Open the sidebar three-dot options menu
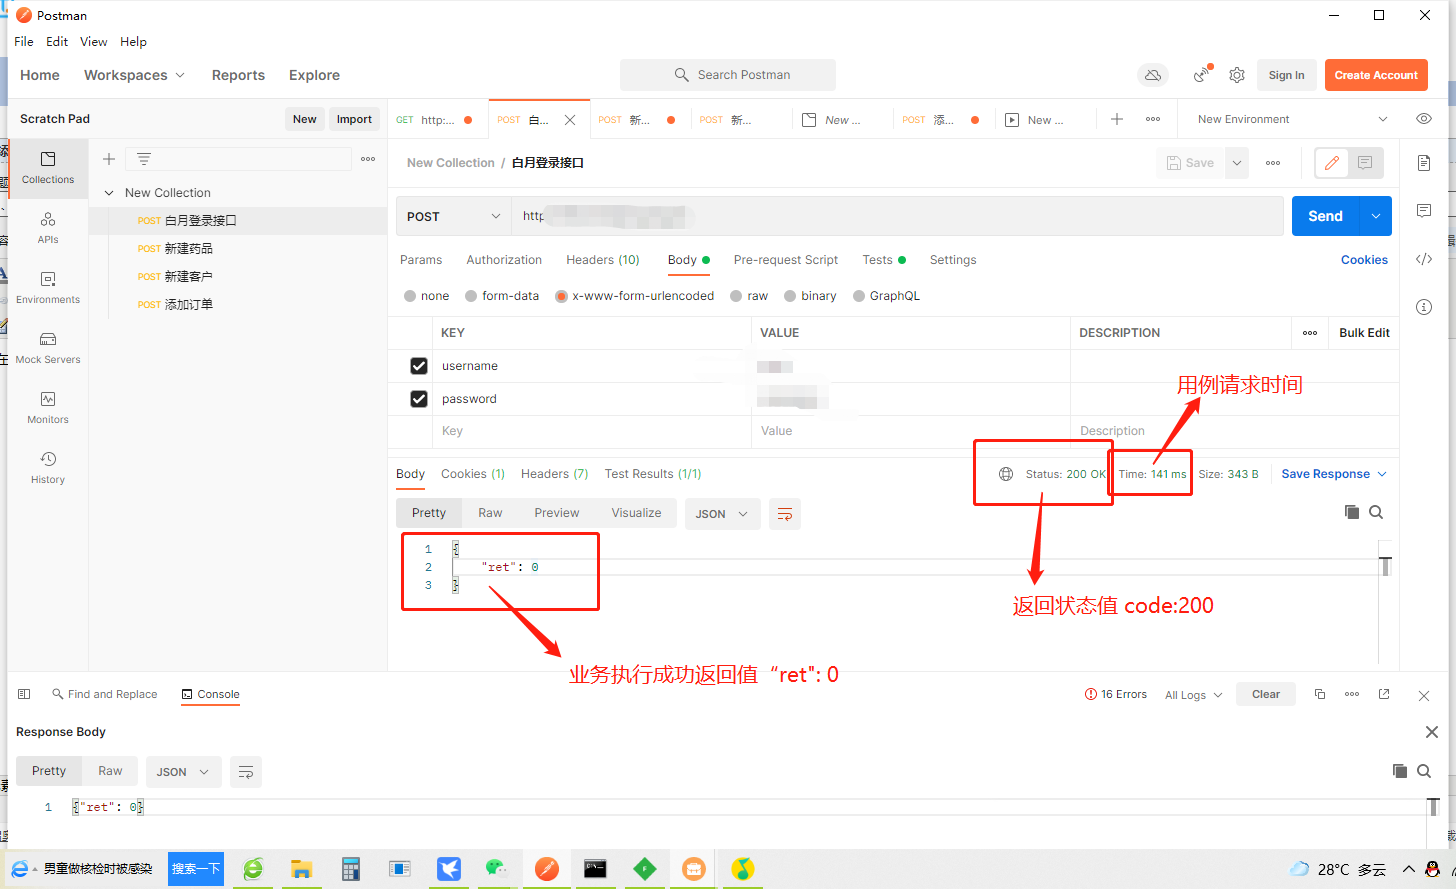 coord(368,159)
